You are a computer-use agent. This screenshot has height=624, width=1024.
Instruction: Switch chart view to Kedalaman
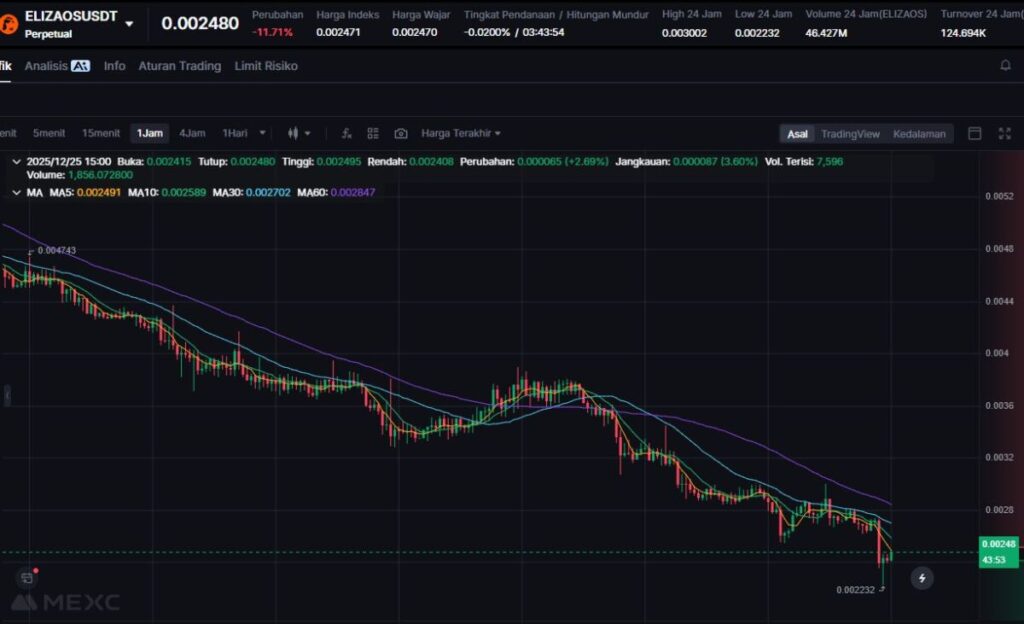click(x=919, y=134)
